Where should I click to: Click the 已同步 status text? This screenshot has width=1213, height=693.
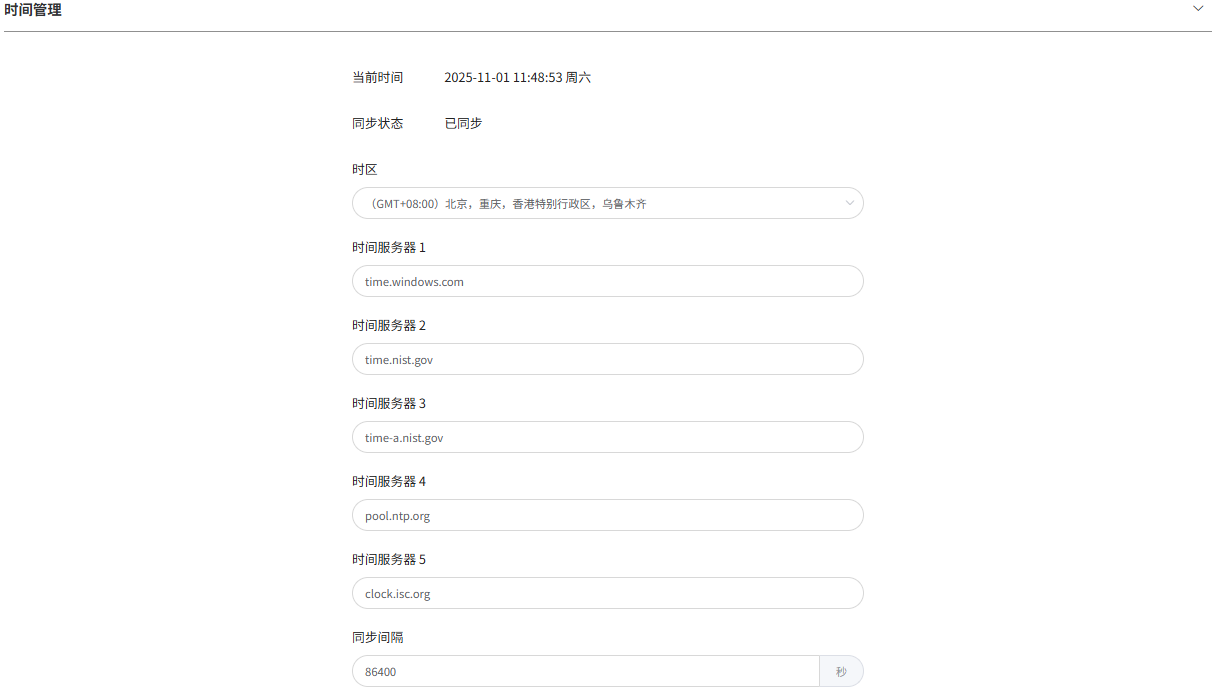[x=463, y=123]
